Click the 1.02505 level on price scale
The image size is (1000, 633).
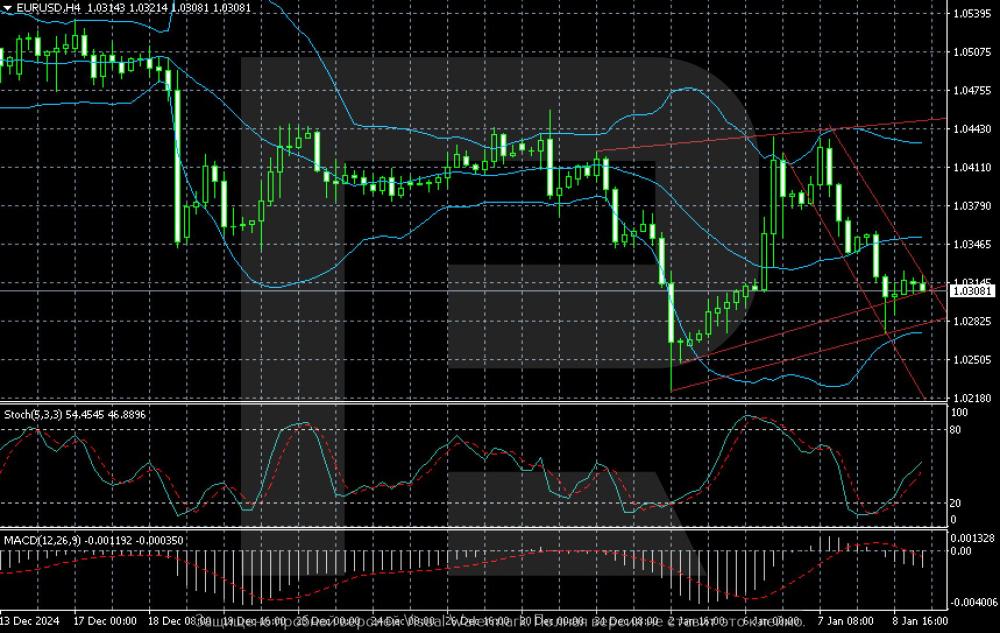tap(973, 360)
